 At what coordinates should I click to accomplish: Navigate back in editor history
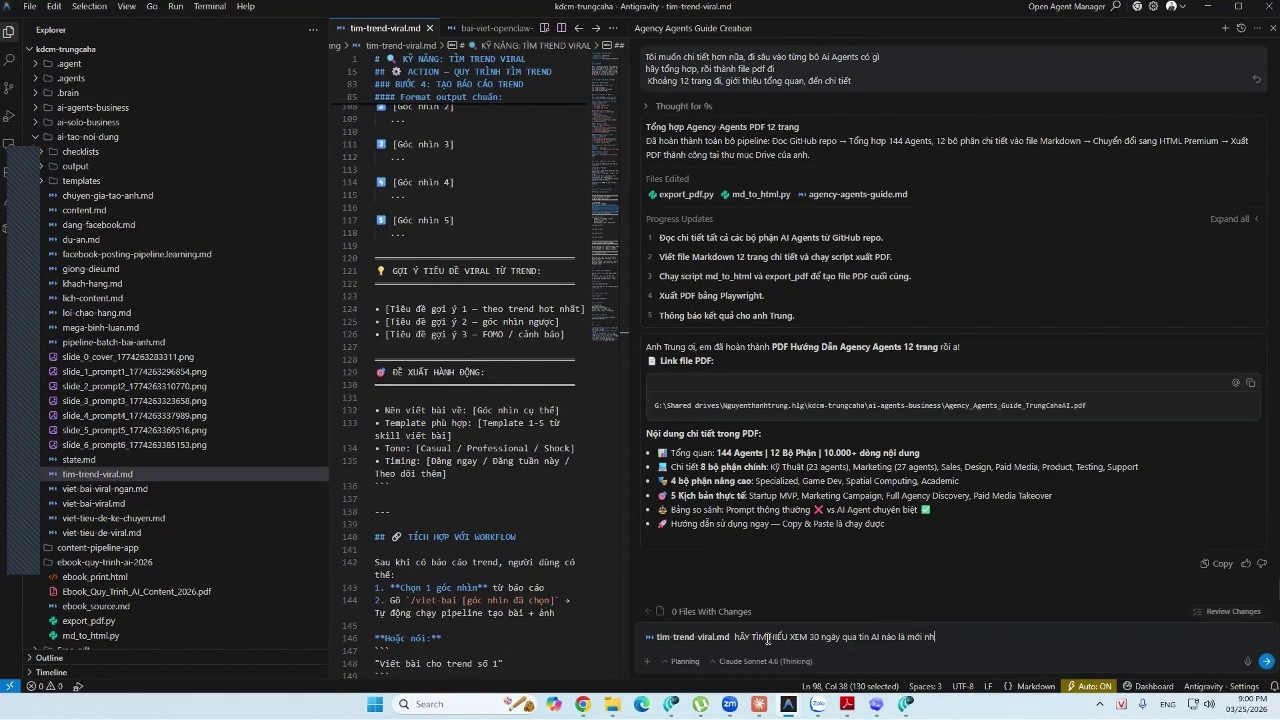tap(578, 28)
